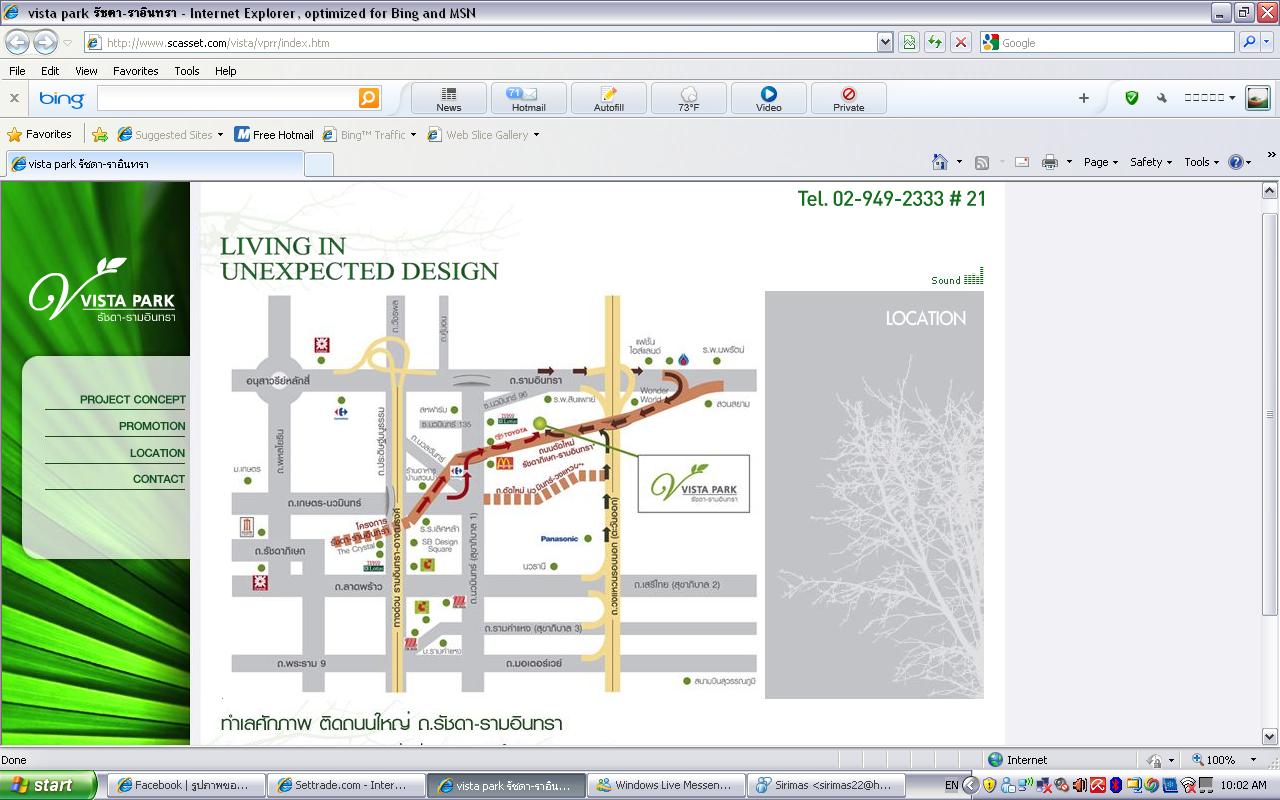The image size is (1280, 800).
Task: Toggle Compatibility View beside the address bar
Action: tap(909, 42)
